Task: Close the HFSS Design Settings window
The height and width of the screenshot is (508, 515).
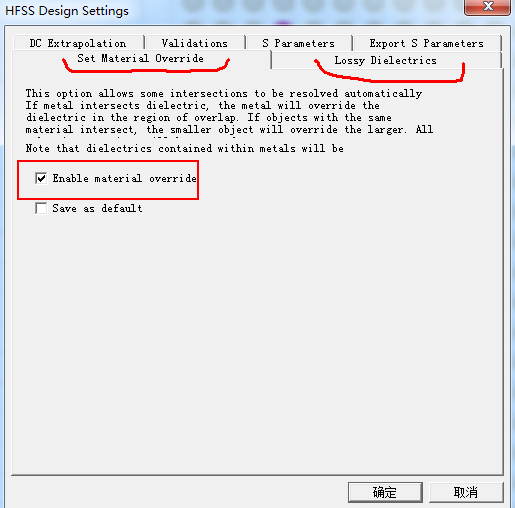Action: coord(487,7)
